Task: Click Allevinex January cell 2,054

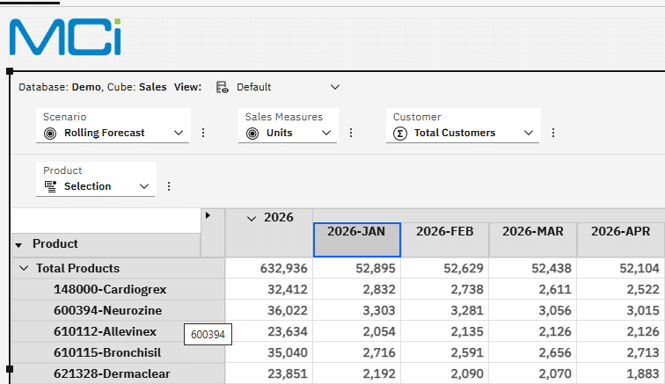Action: click(x=357, y=331)
